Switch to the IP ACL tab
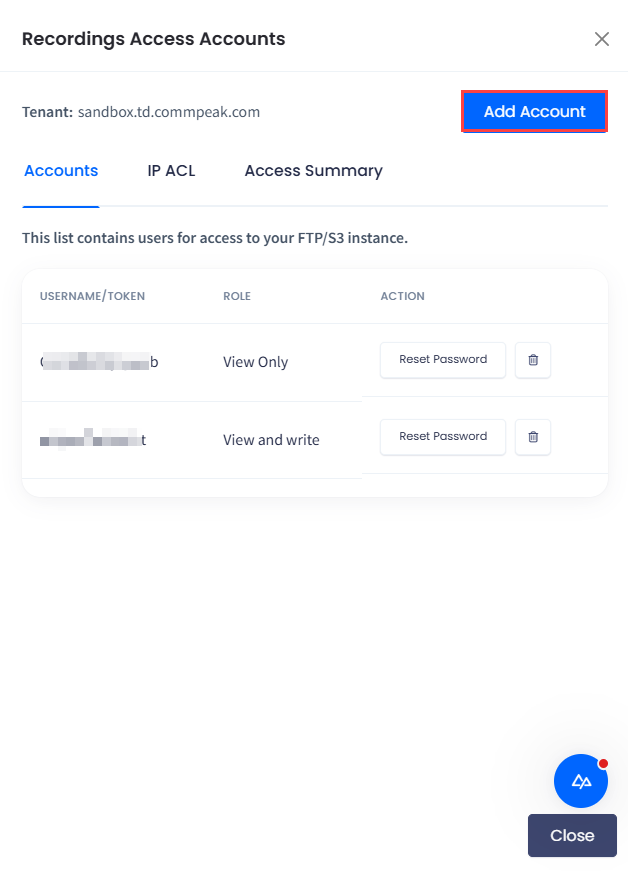This screenshot has height=871, width=628. (x=171, y=171)
